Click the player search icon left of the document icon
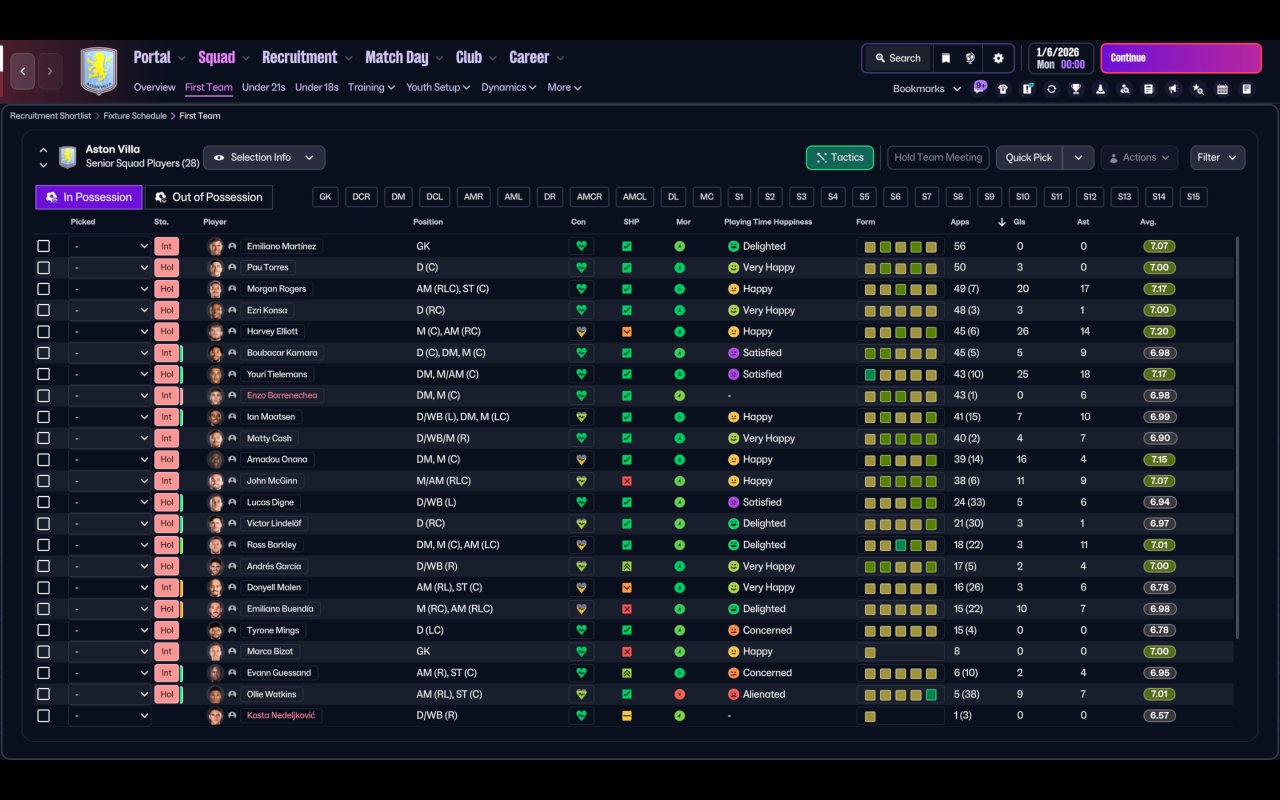1280x800 pixels. [1125, 88]
